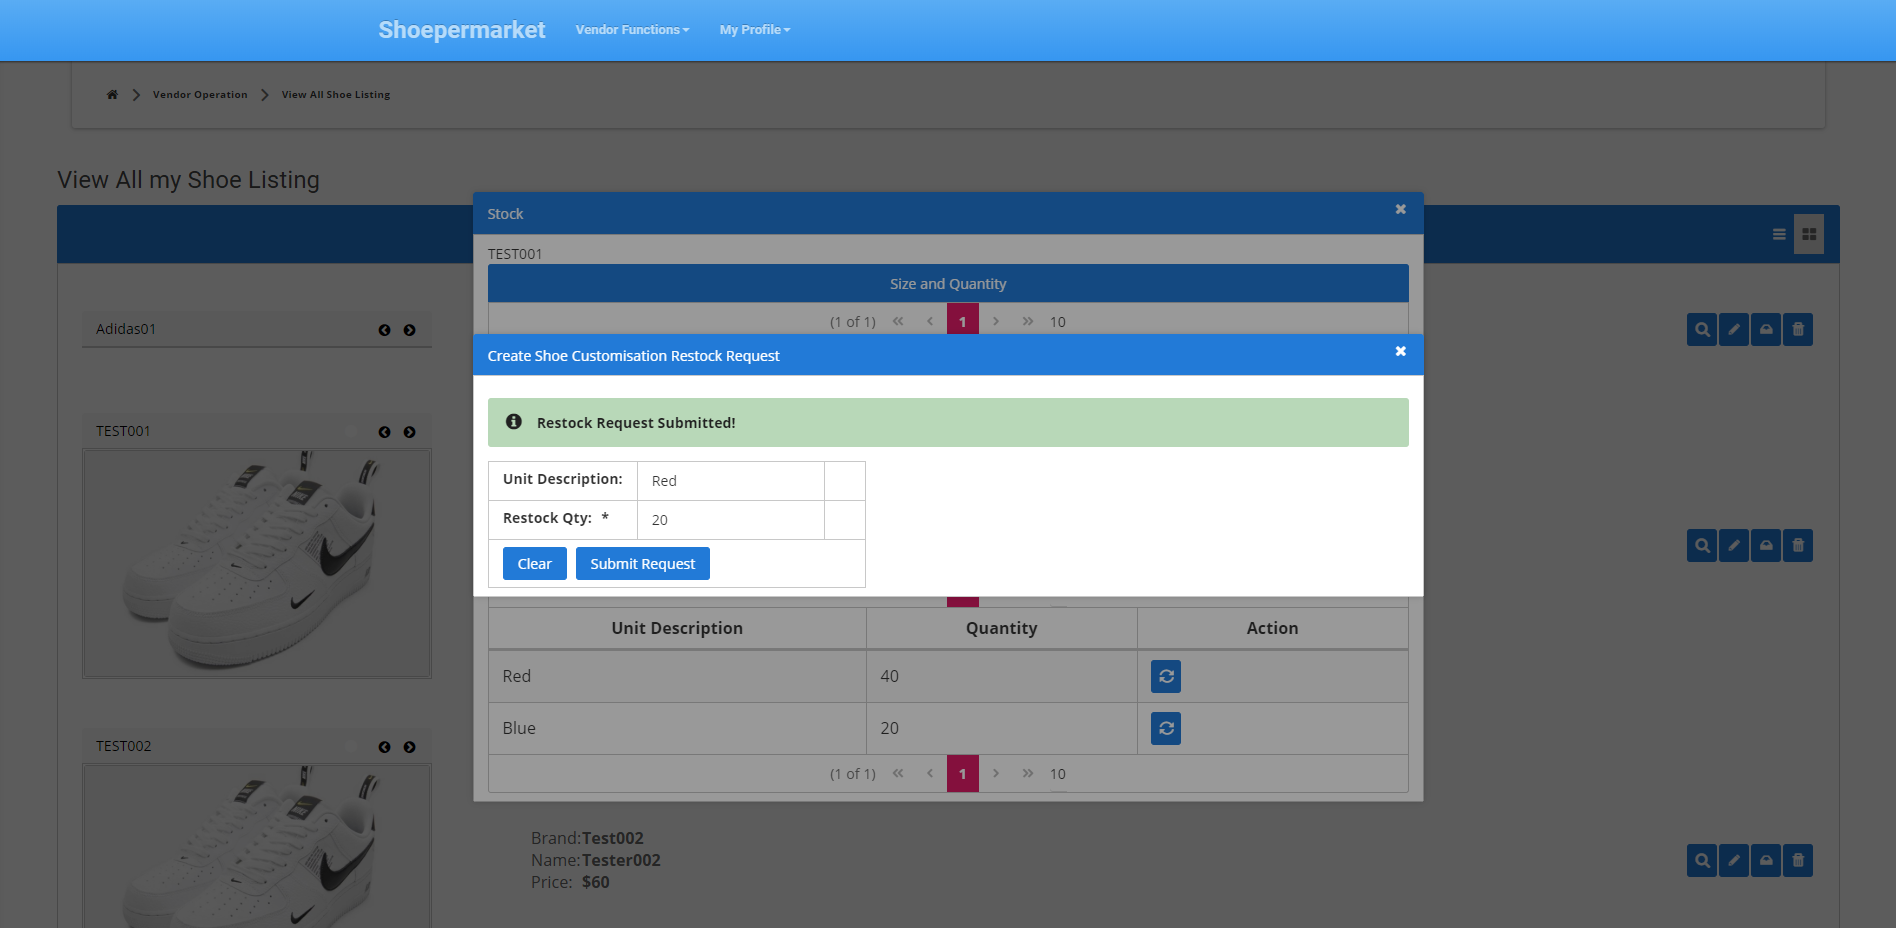The image size is (1896, 928).
Task: Go to last page in top paginator
Action: tap(1027, 321)
